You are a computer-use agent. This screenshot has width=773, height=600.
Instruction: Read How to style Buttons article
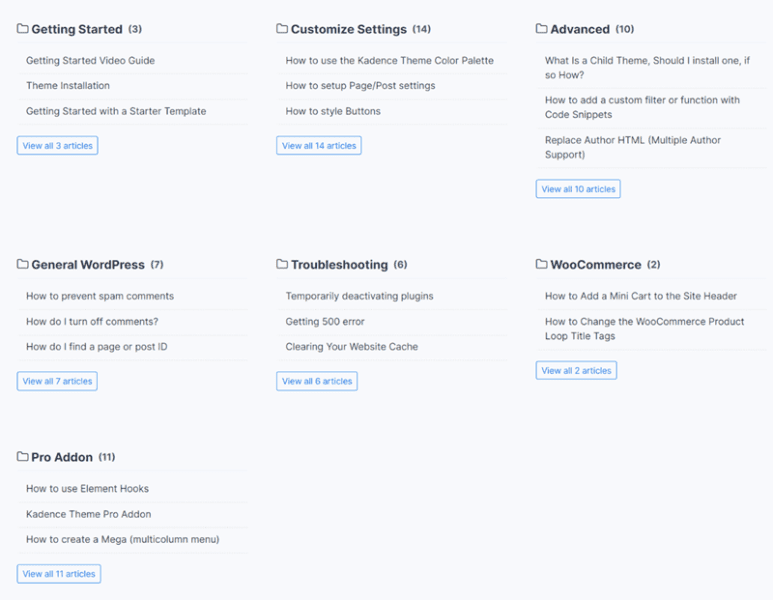coord(333,111)
